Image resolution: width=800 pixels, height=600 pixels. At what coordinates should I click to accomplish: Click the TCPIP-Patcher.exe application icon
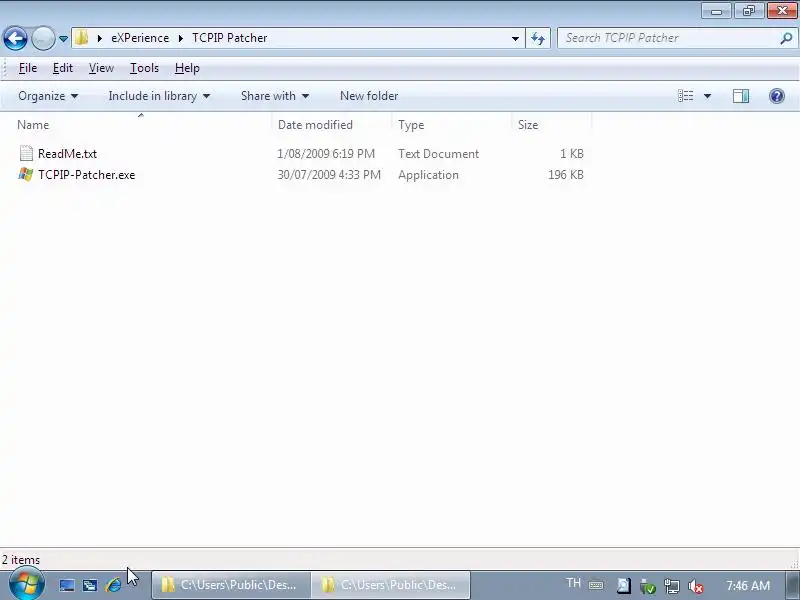click(x=26, y=174)
